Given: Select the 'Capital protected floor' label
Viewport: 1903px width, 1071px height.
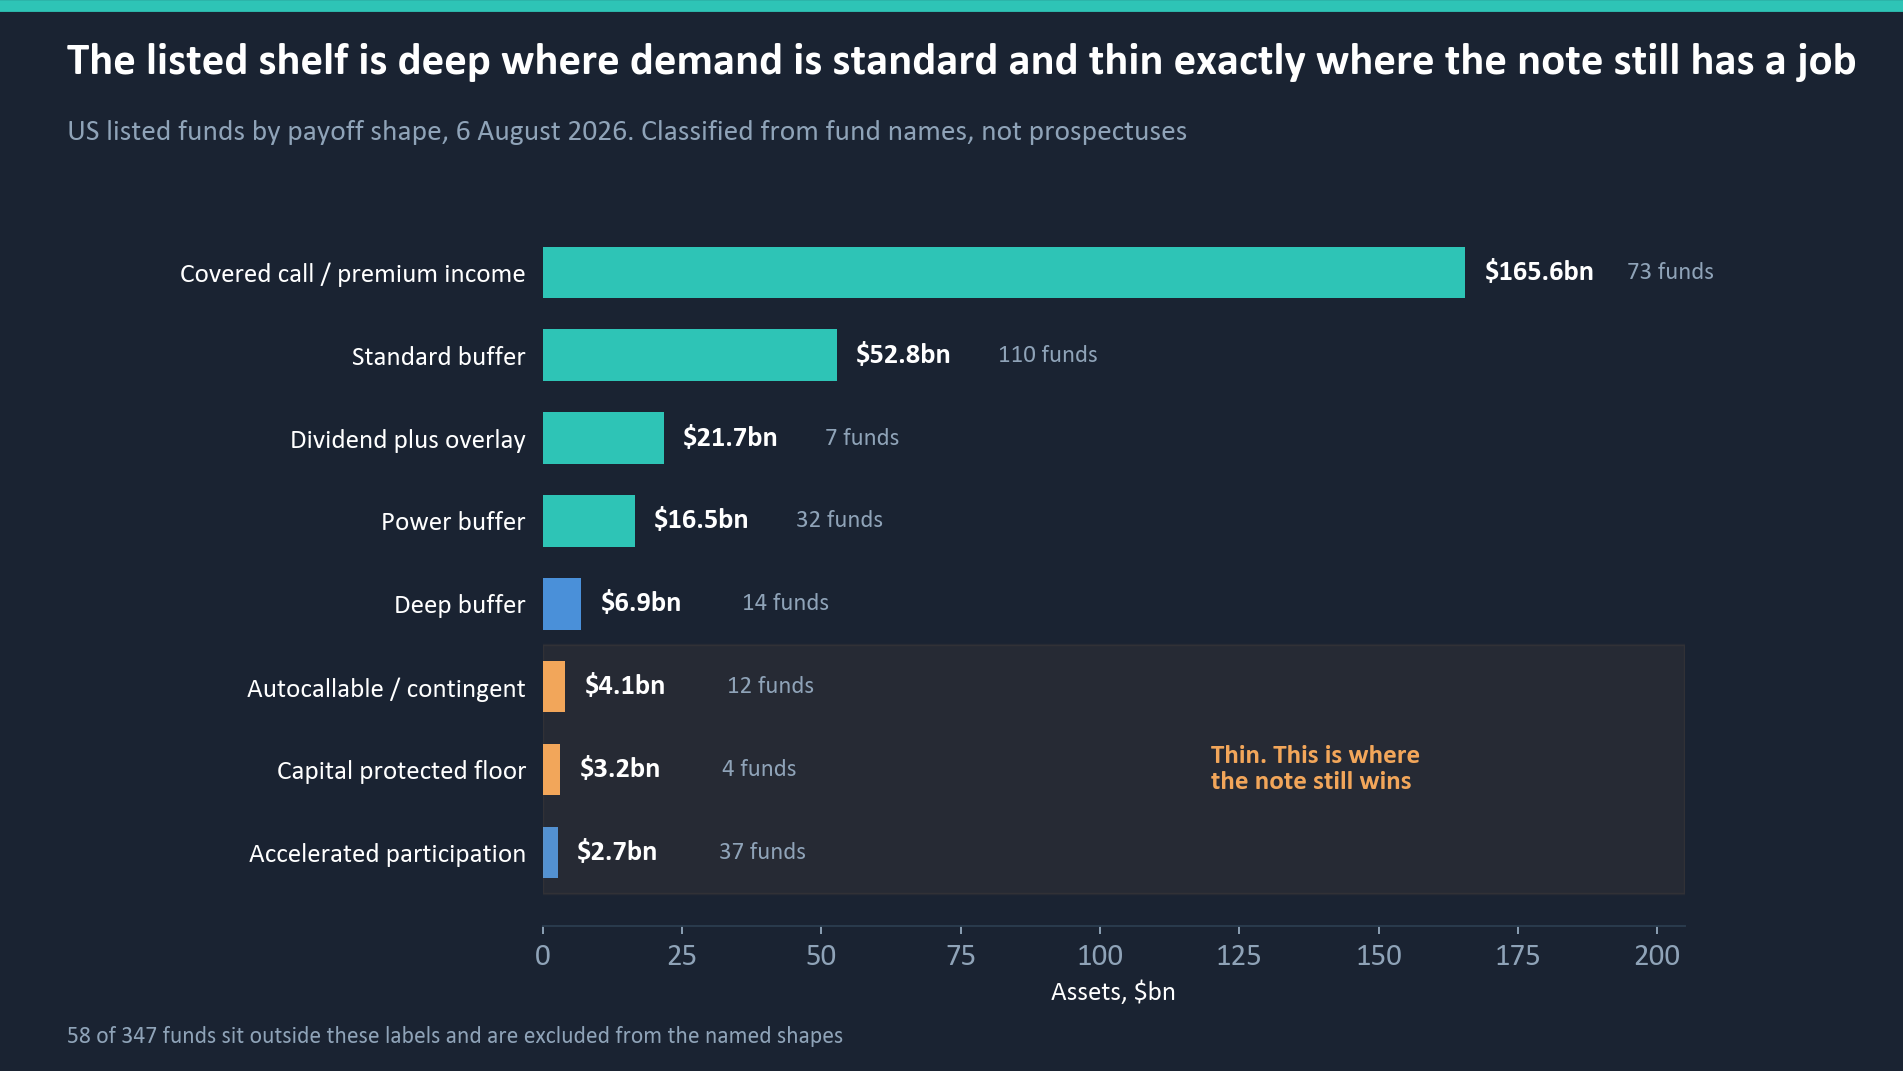Looking at the screenshot, I should click(401, 770).
